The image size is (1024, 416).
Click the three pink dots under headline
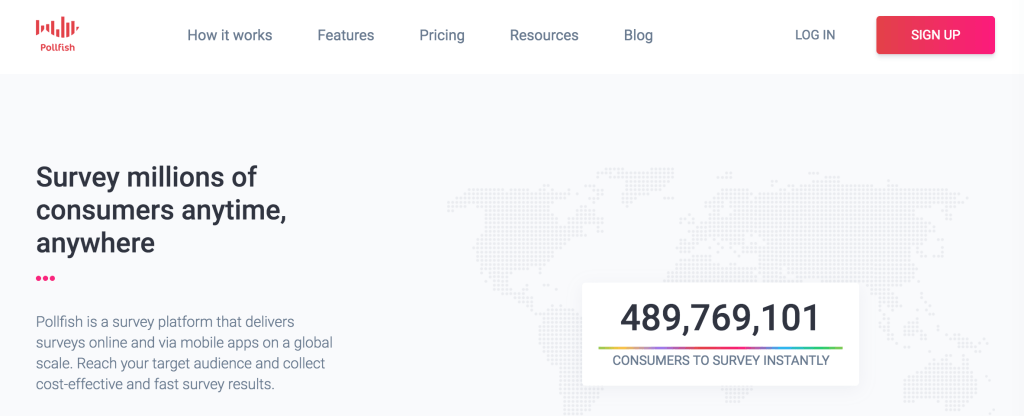tap(46, 278)
